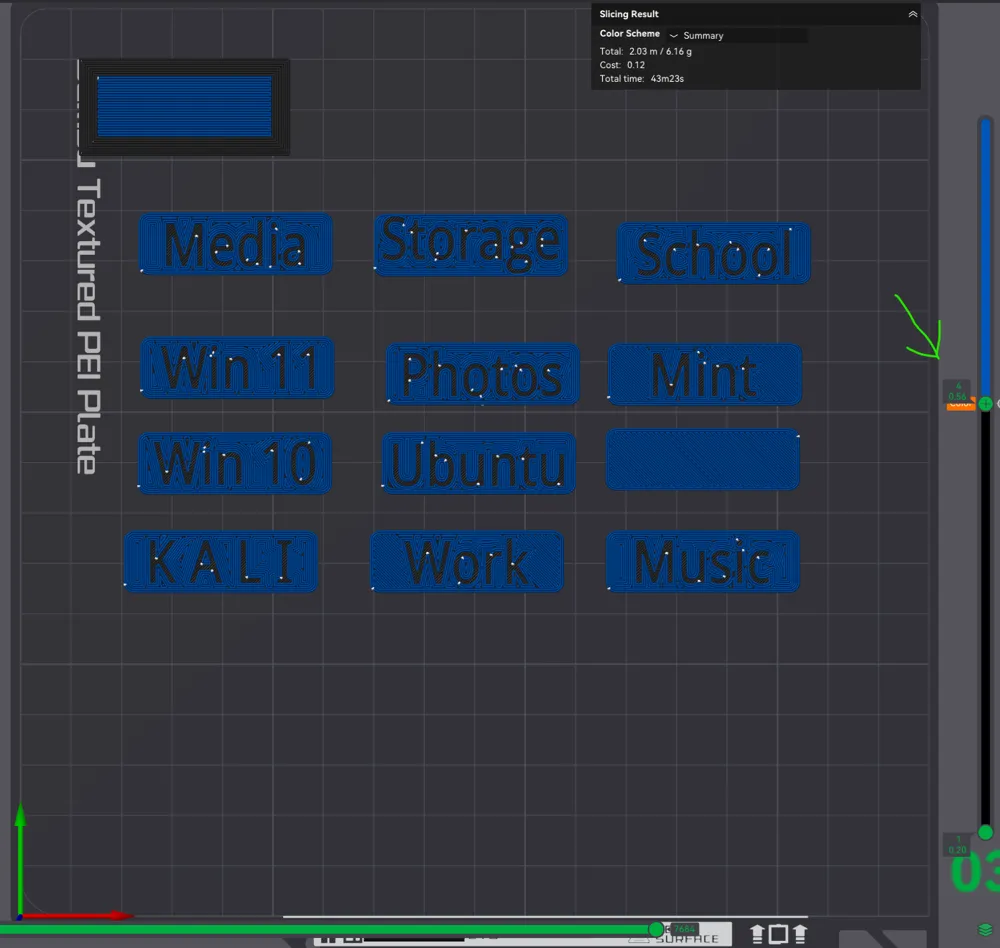This screenshot has width=1000, height=948.
Task: Select the School label object
Action: pos(714,253)
